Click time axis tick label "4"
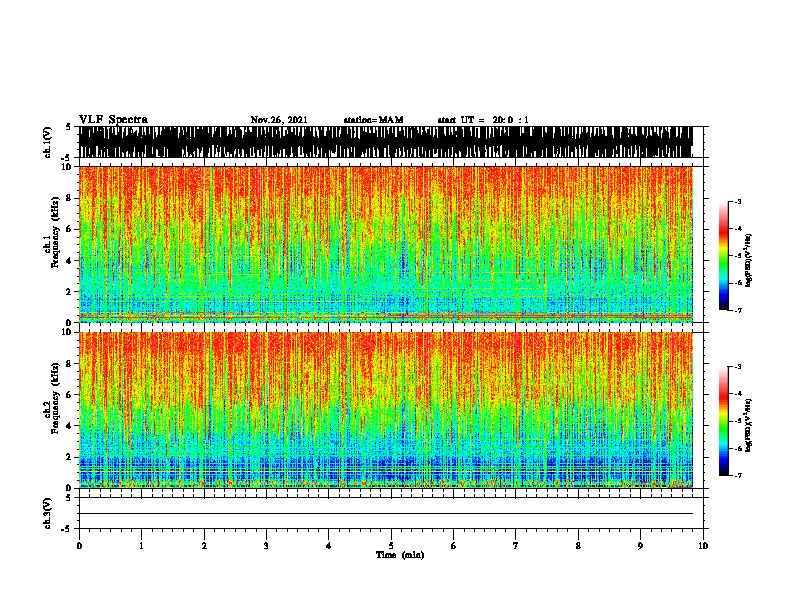 click(x=329, y=546)
